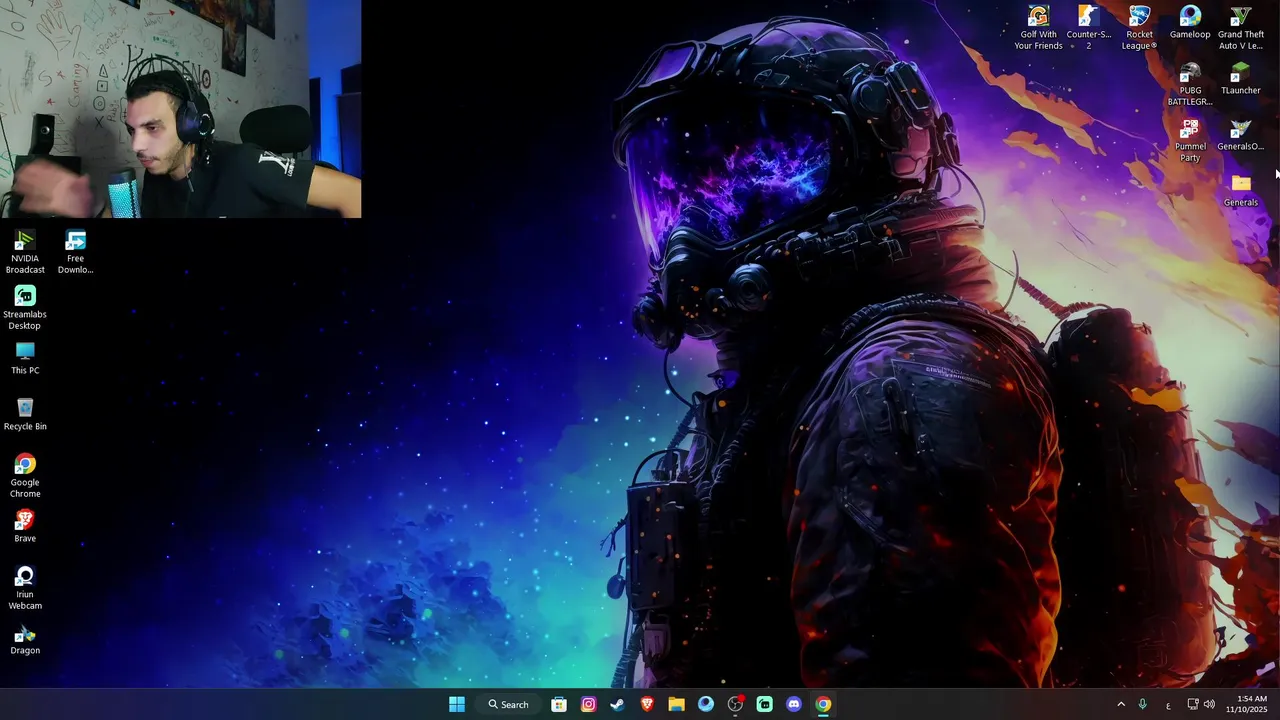Open the volume control tray icon
Viewport: 1280px width, 720px height.
tap(1209, 704)
